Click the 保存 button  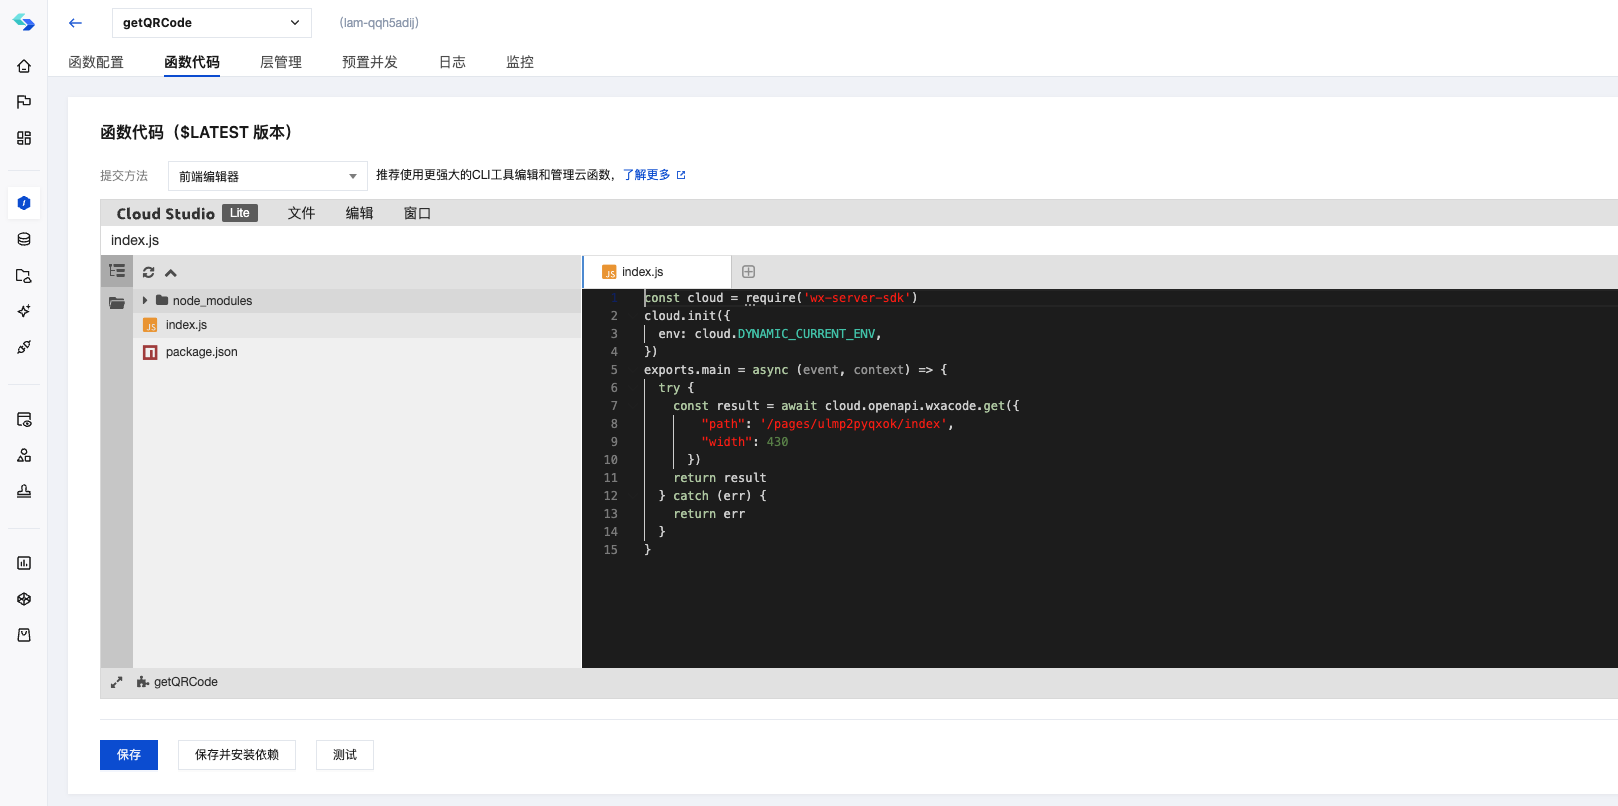tap(129, 755)
